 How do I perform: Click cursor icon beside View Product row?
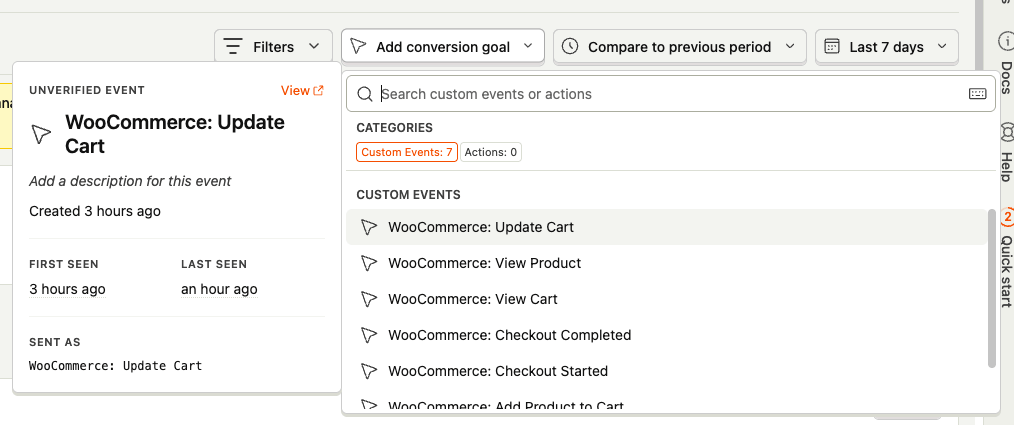[x=369, y=263]
